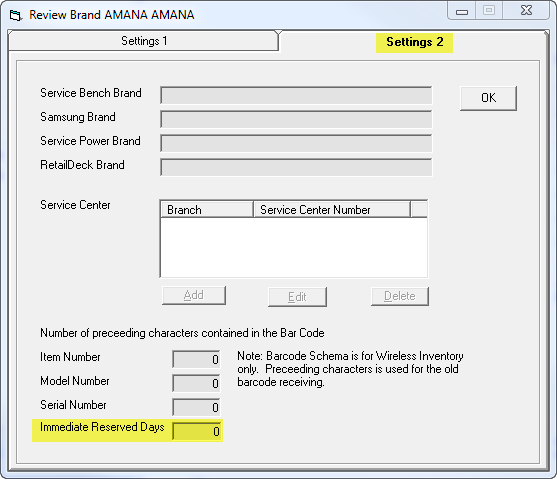Click the window icon in title bar

click(16, 15)
